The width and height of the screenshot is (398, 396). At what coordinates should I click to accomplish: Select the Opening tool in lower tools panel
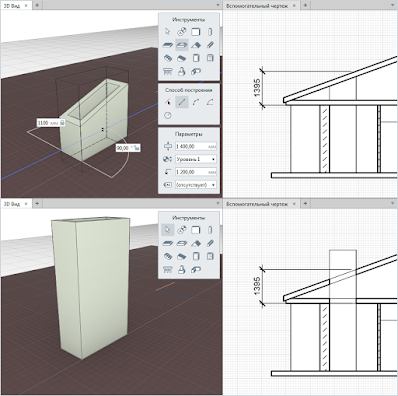coord(182,243)
